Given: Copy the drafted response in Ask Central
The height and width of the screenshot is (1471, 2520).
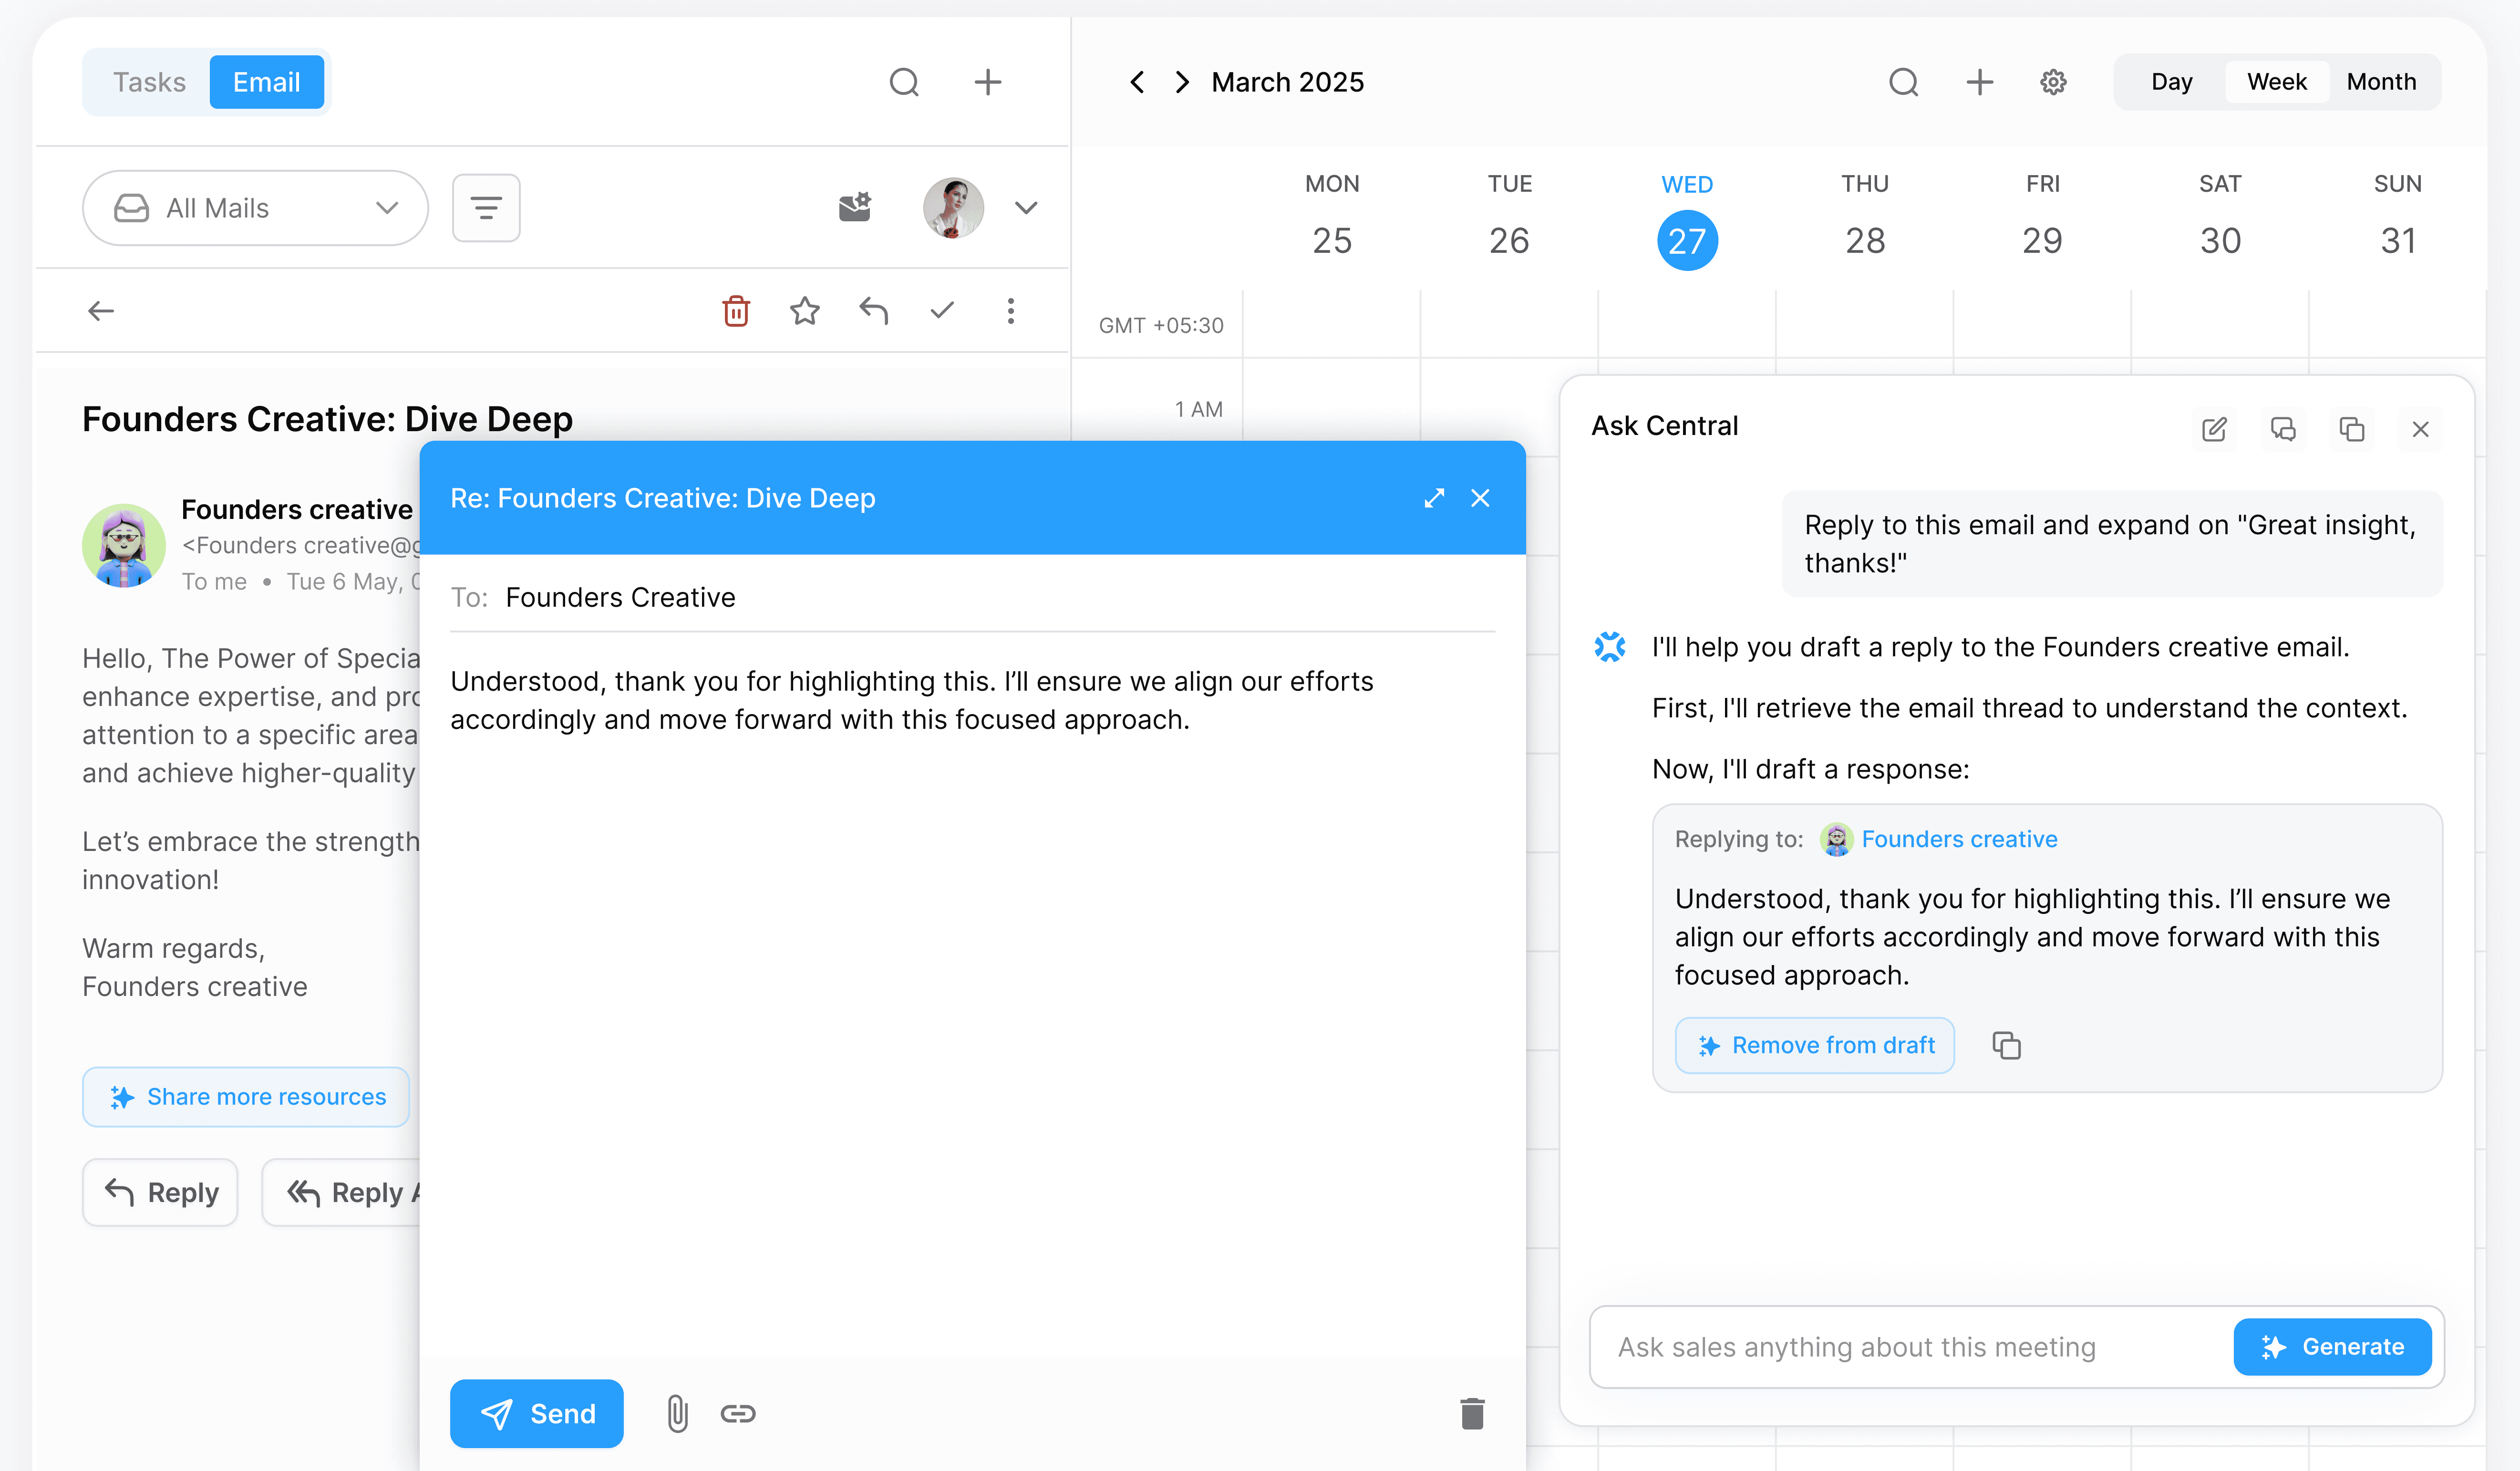Looking at the screenshot, I should pos(2006,1045).
